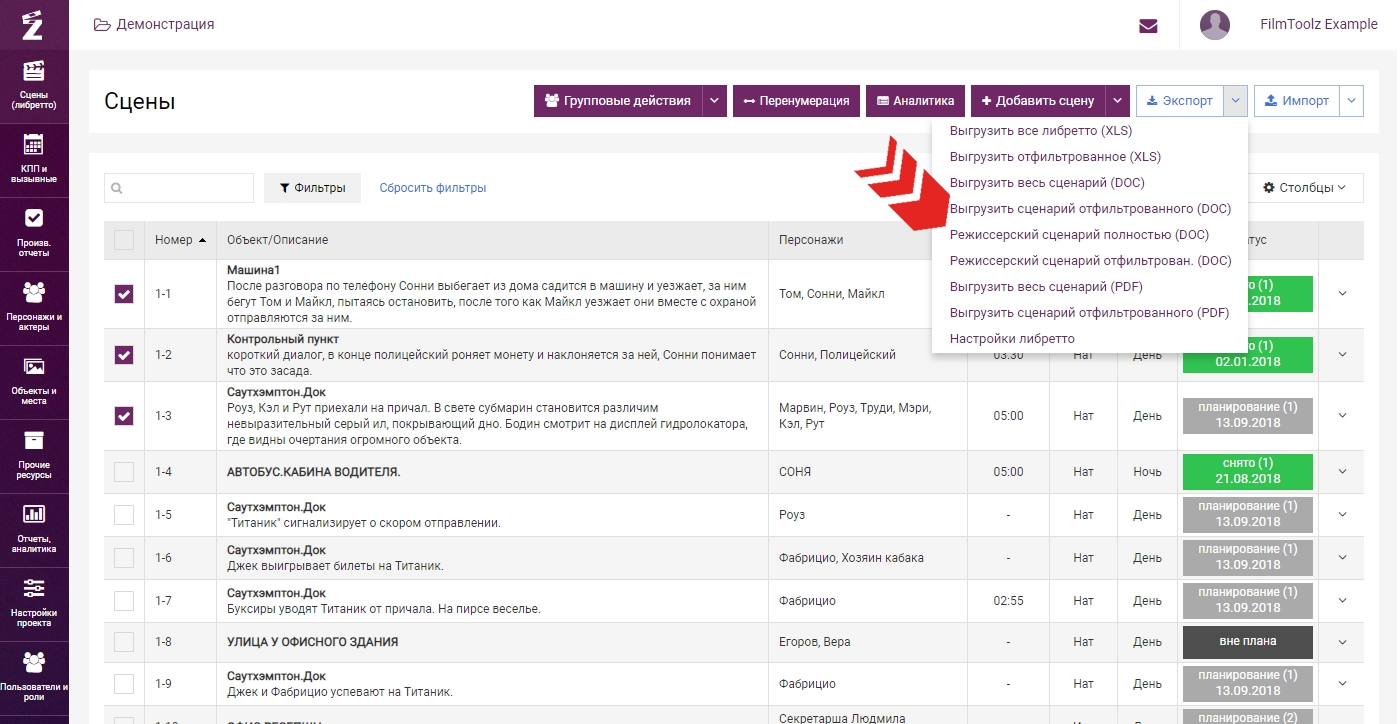The height and width of the screenshot is (724, 1400).
Task: Click the user avatar picture
Action: tap(1215, 24)
